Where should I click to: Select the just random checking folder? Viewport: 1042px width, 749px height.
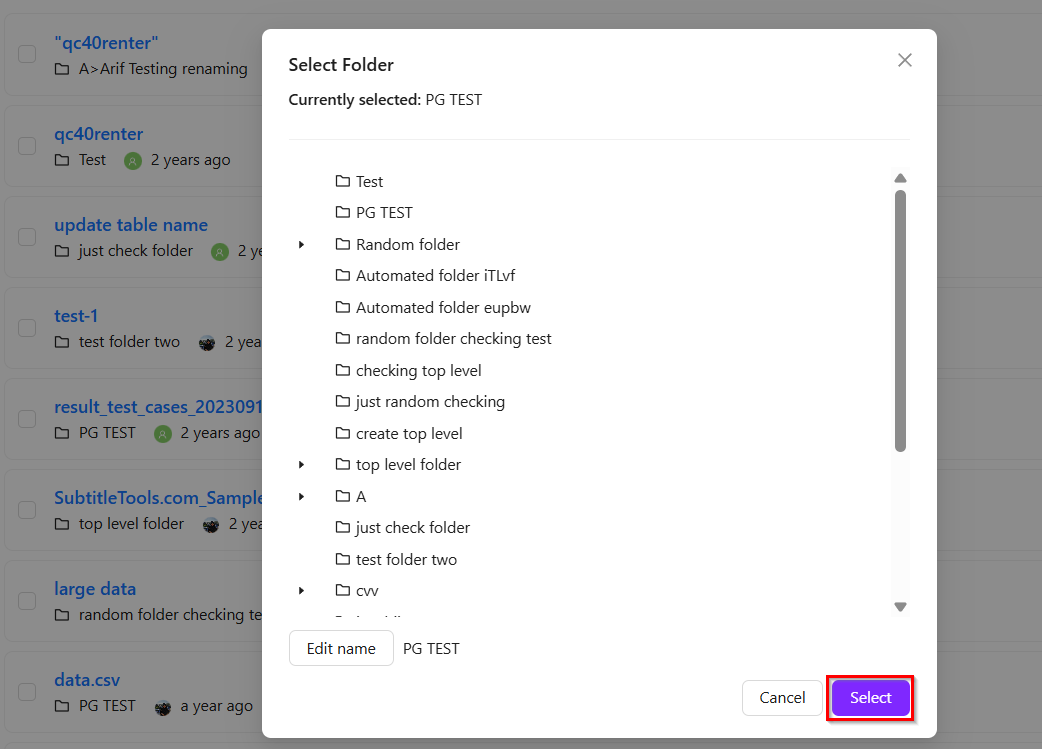tap(430, 402)
